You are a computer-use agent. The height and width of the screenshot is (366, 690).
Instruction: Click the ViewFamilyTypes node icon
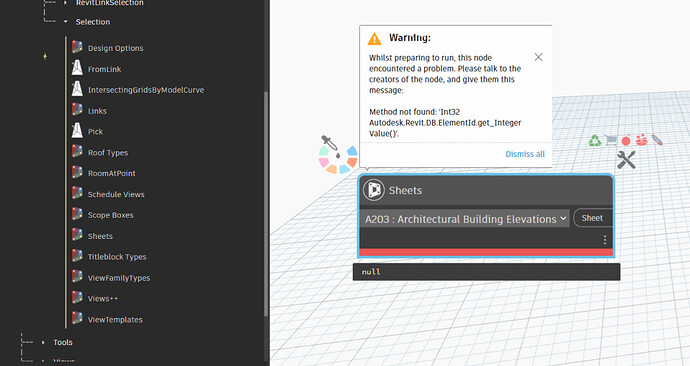coord(77,277)
